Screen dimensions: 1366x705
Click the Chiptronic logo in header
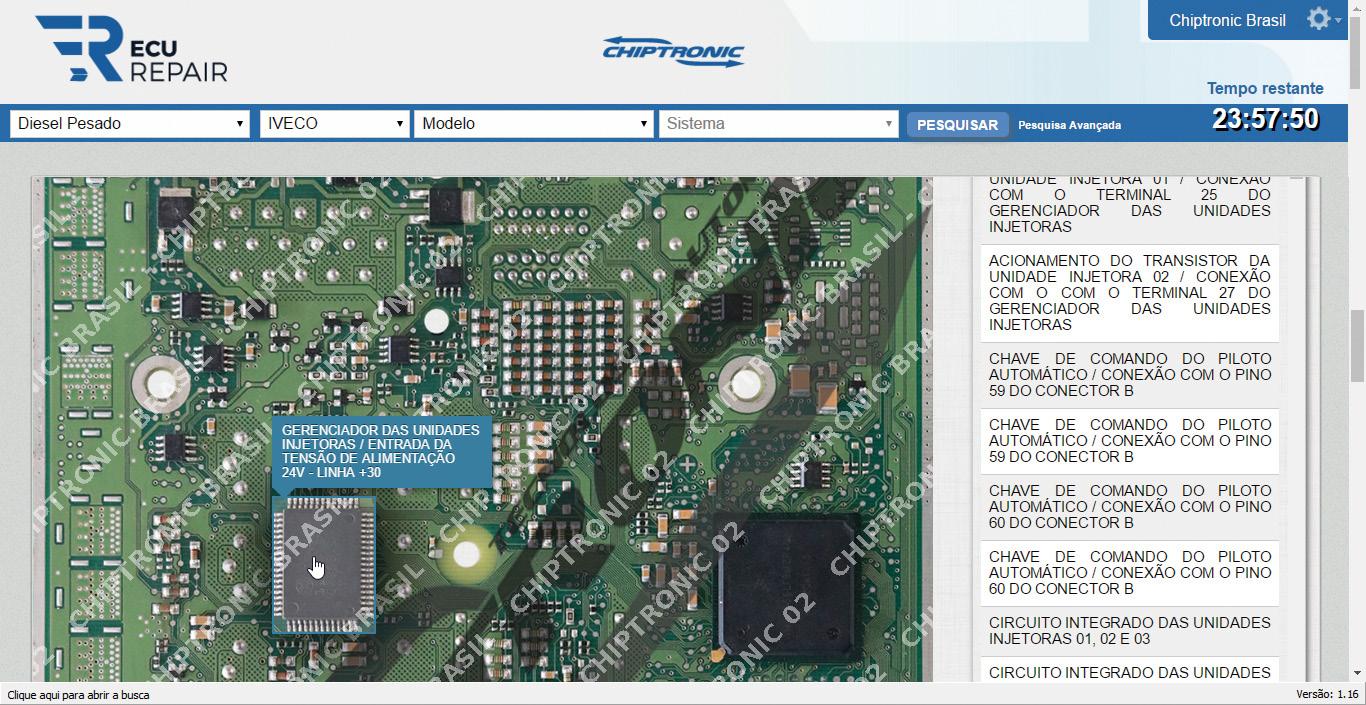point(673,51)
